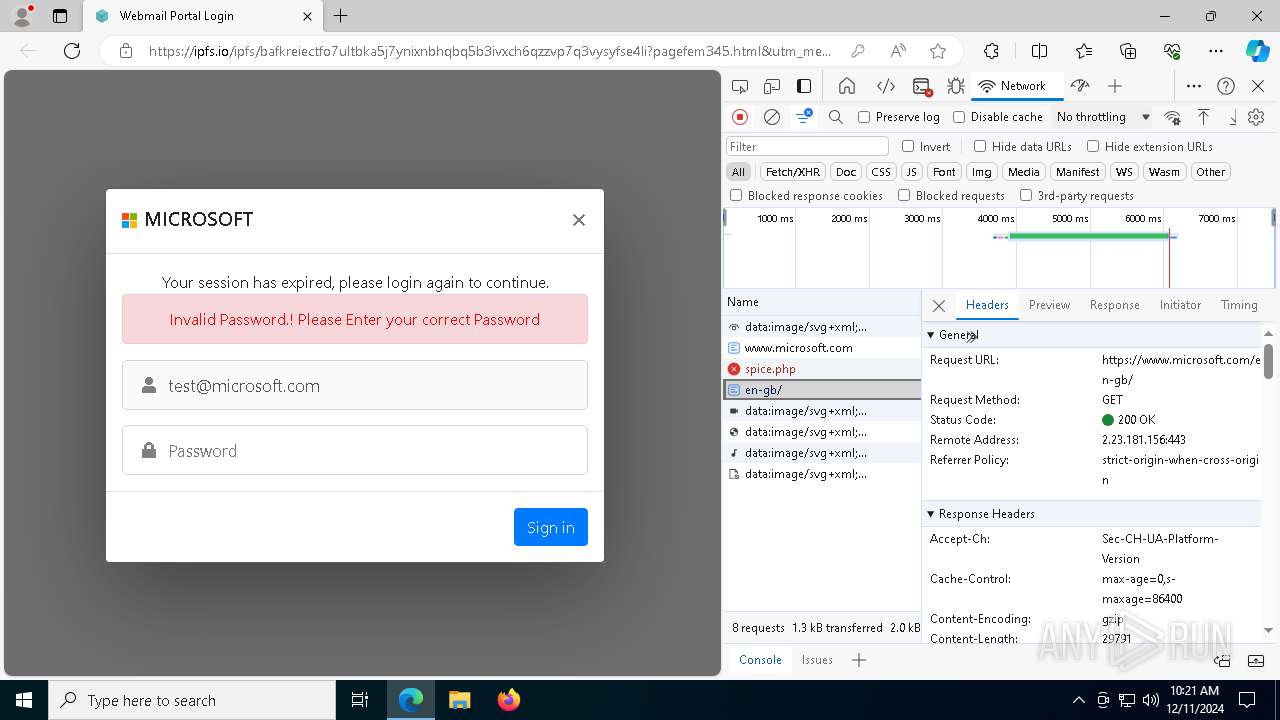Open network conditions Wi-Fi gear icon
The image size is (1280, 720).
1173,117
